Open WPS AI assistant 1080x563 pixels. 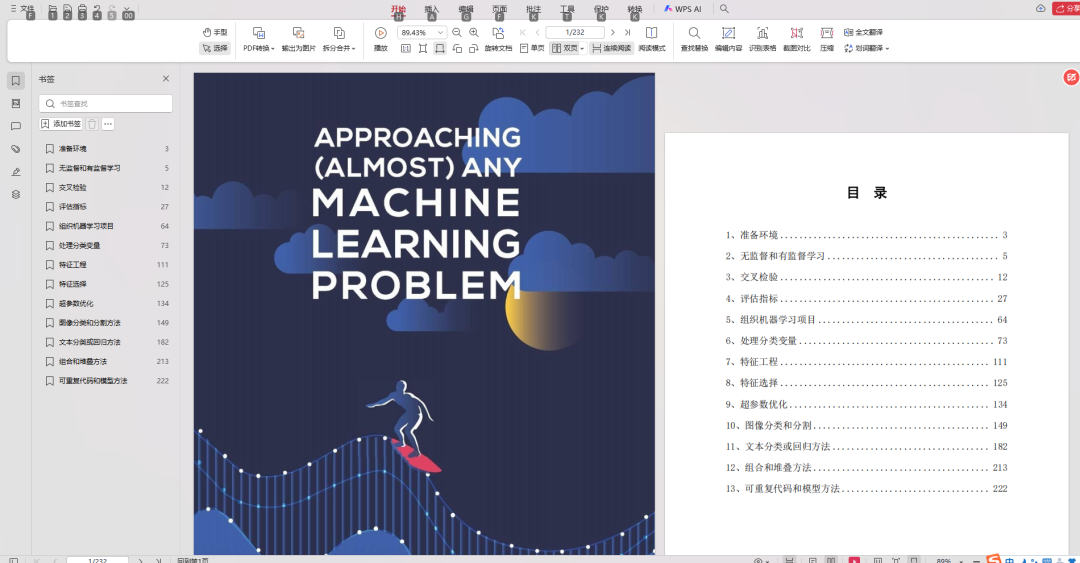click(683, 9)
